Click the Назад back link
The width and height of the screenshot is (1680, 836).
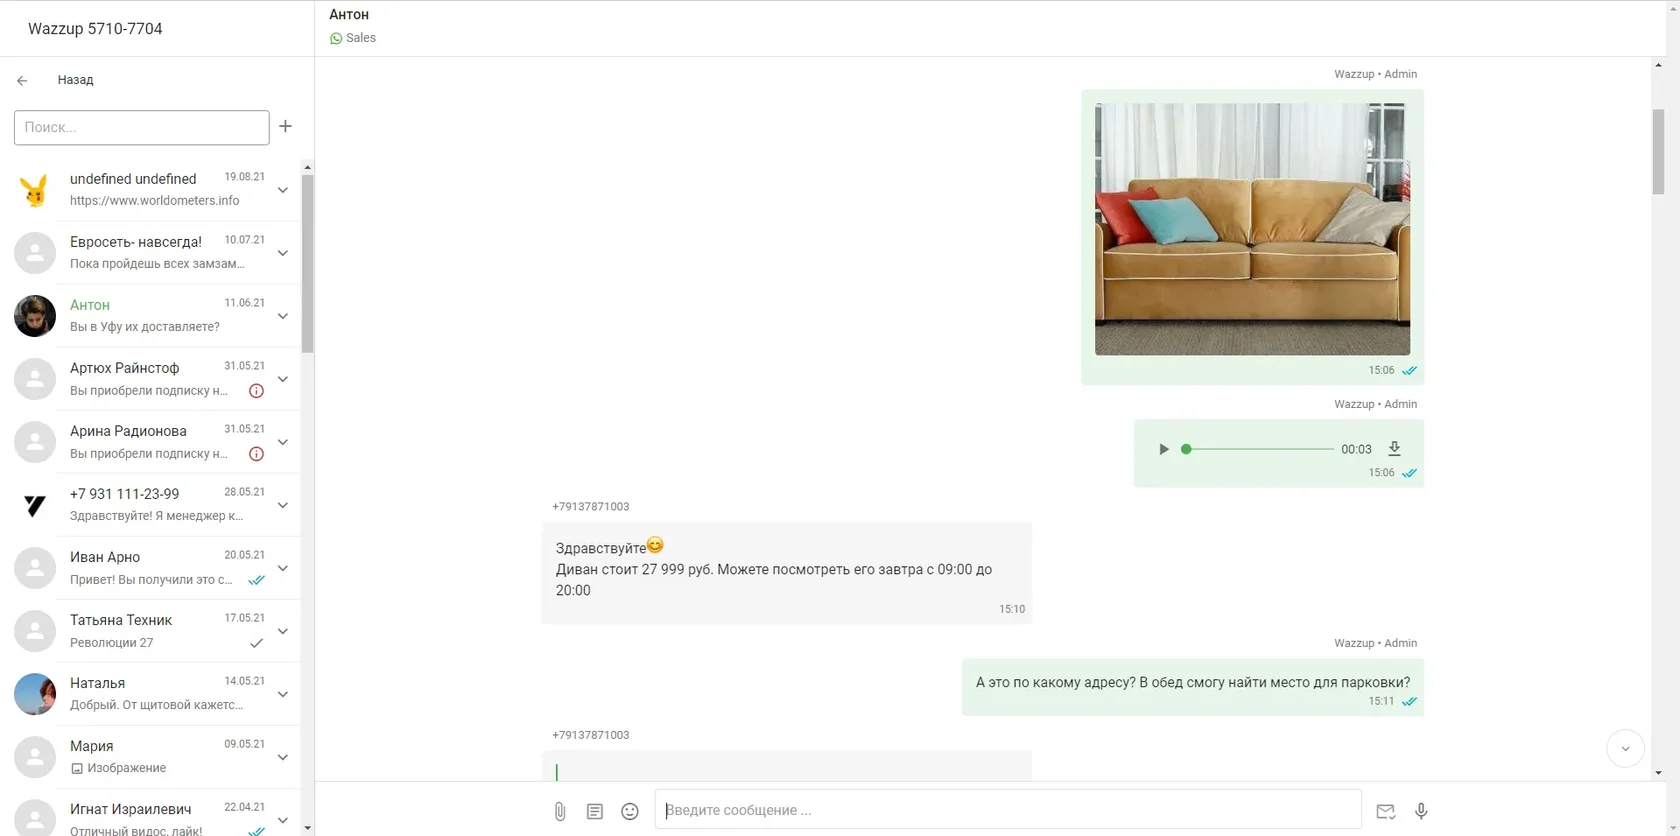click(75, 80)
